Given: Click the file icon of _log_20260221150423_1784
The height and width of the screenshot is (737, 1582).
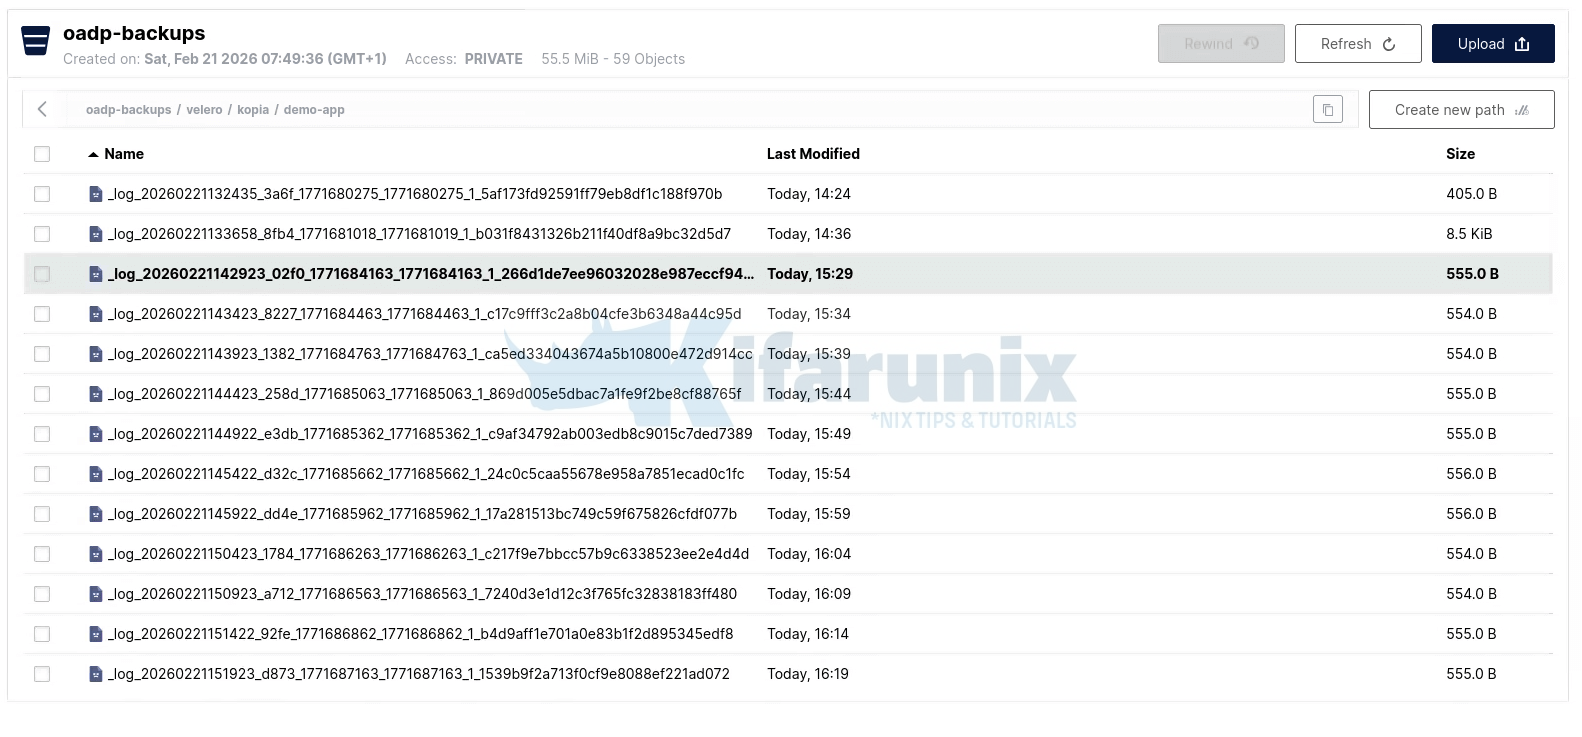Looking at the screenshot, I should tap(96, 554).
